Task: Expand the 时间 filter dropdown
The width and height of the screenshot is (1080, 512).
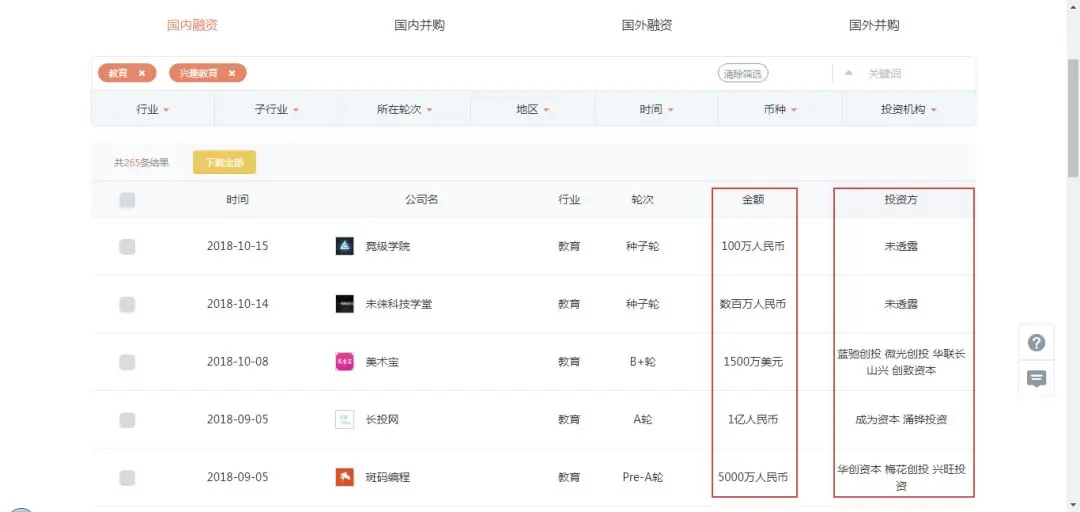Action: [656, 109]
